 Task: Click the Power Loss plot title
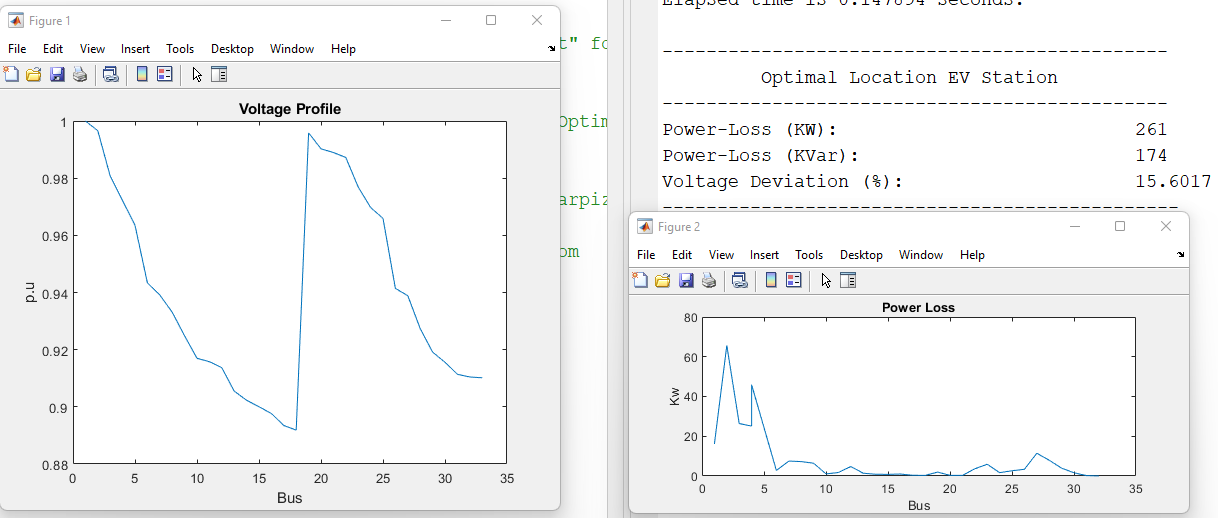[918, 307]
